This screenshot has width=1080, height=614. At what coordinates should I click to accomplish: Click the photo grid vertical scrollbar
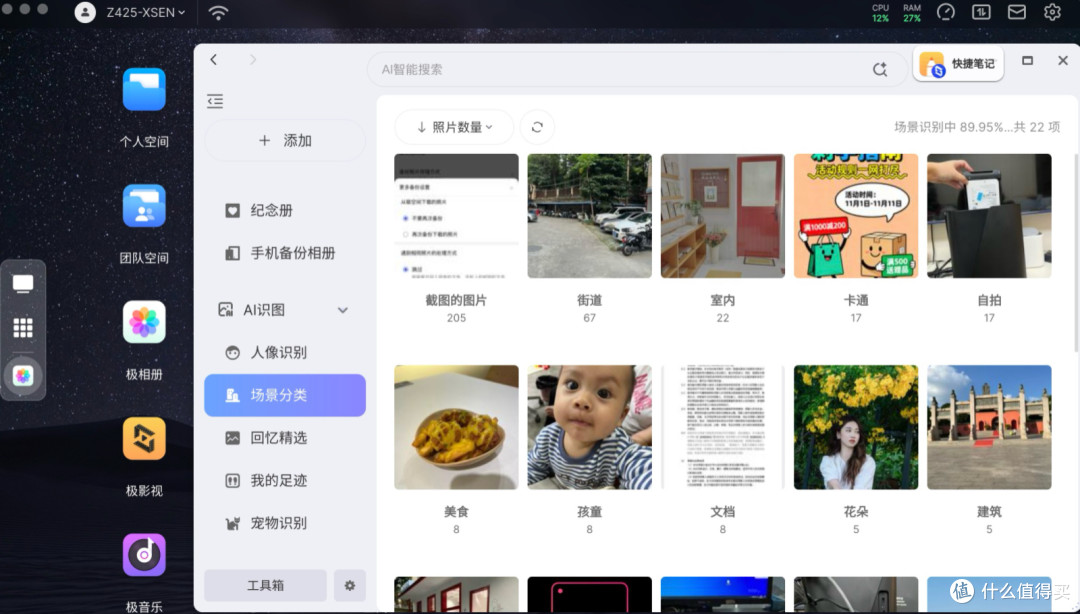click(1075, 254)
